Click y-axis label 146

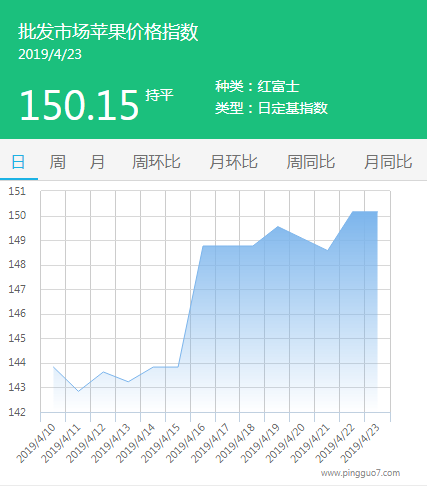pyautogui.click(x=17, y=314)
